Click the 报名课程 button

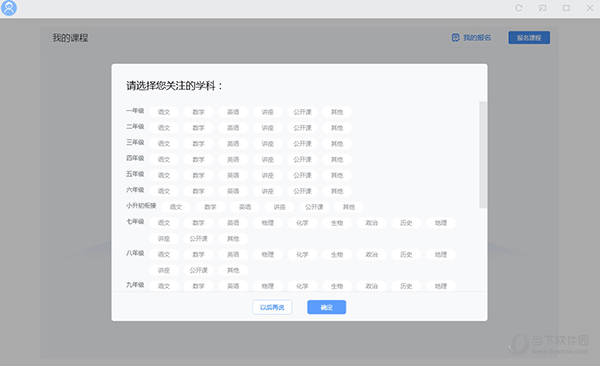coord(529,38)
